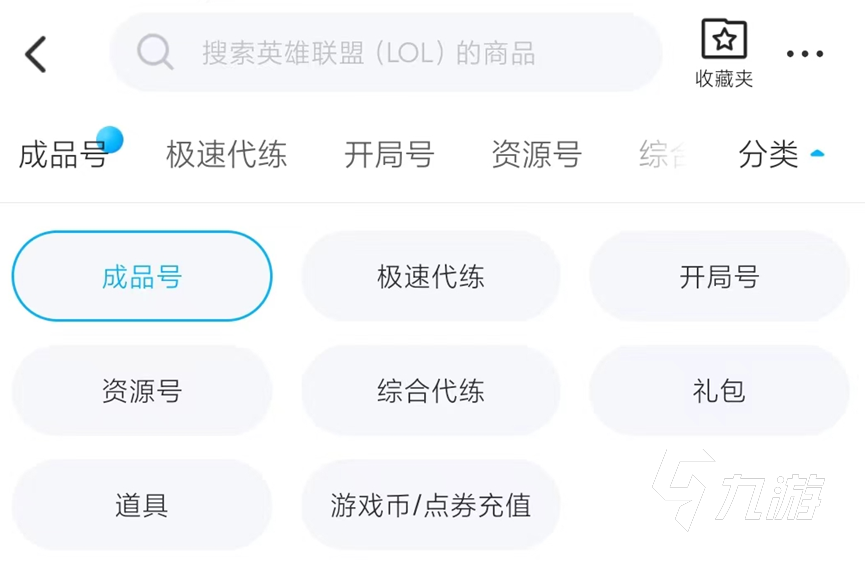Screen dimensions: 865x562
Task: Select the highlighted 成品号 category chip
Action: (142, 276)
